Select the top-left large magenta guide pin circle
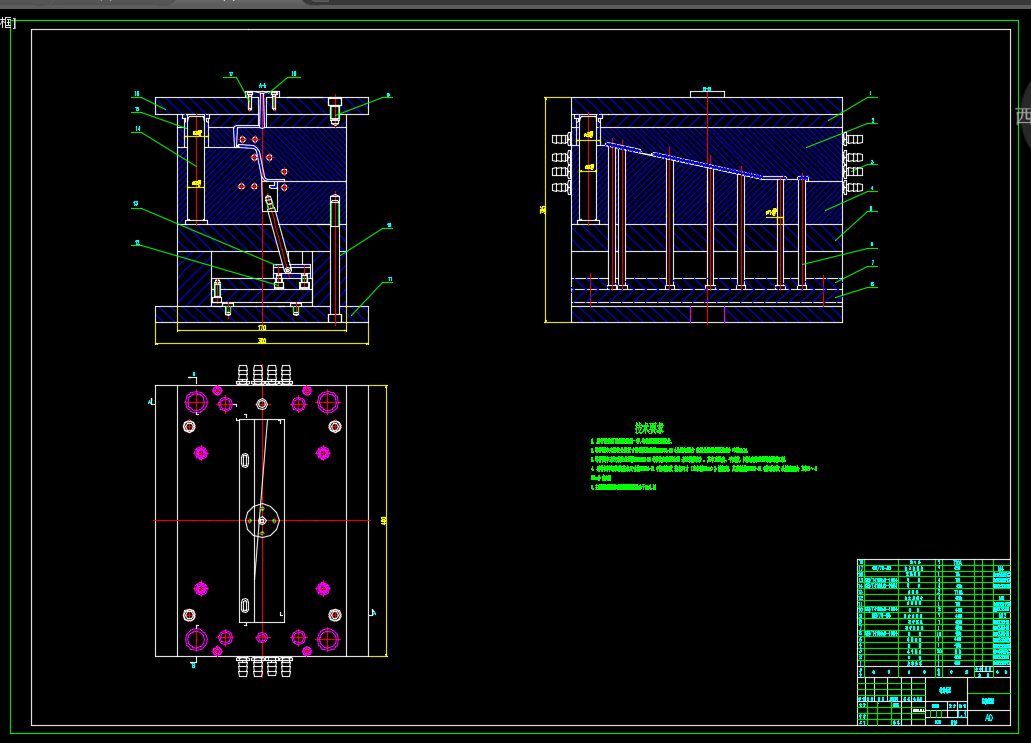The height and width of the screenshot is (743, 1031). point(196,401)
